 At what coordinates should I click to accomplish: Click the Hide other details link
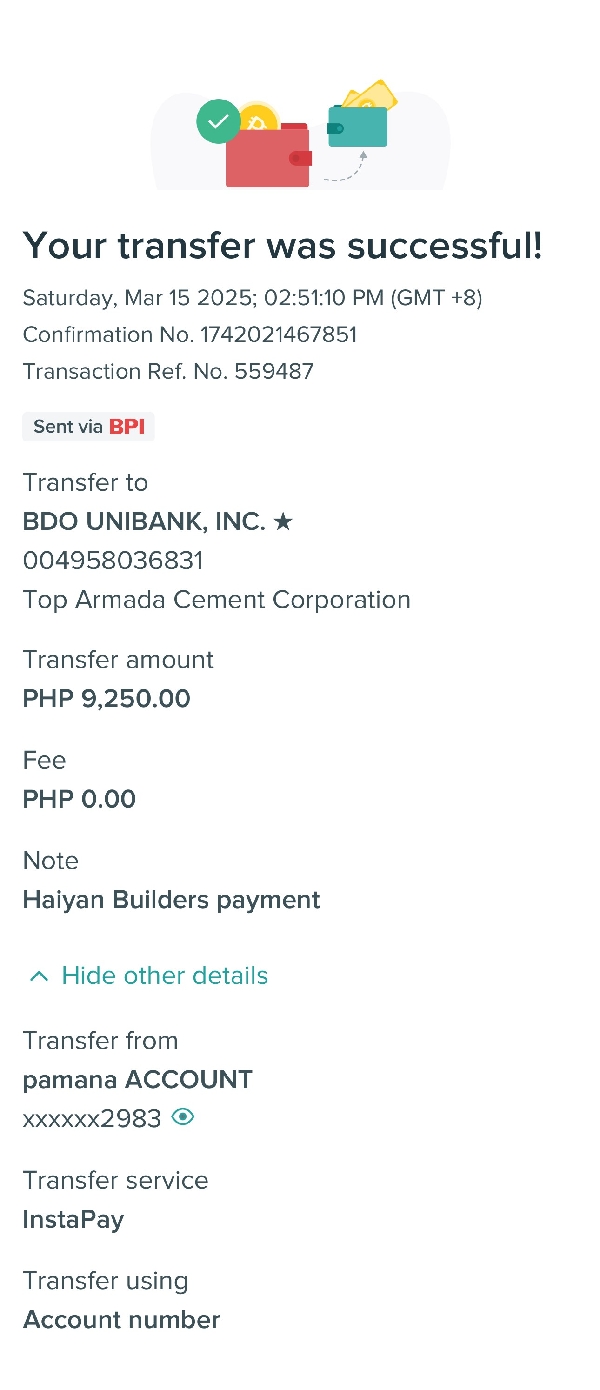pos(164,976)
